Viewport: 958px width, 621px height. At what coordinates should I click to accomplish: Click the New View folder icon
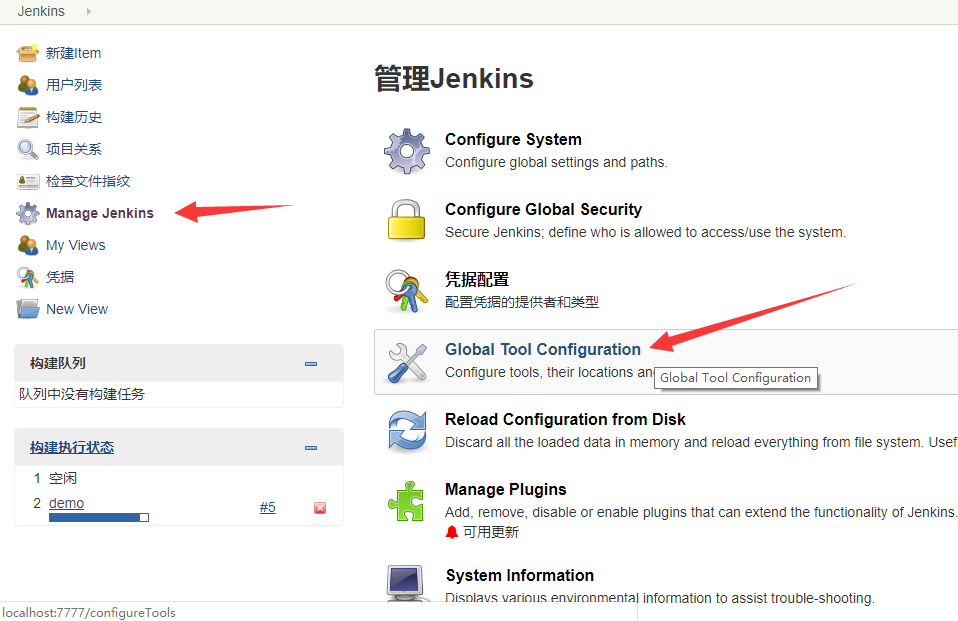[x=27, y=309]
